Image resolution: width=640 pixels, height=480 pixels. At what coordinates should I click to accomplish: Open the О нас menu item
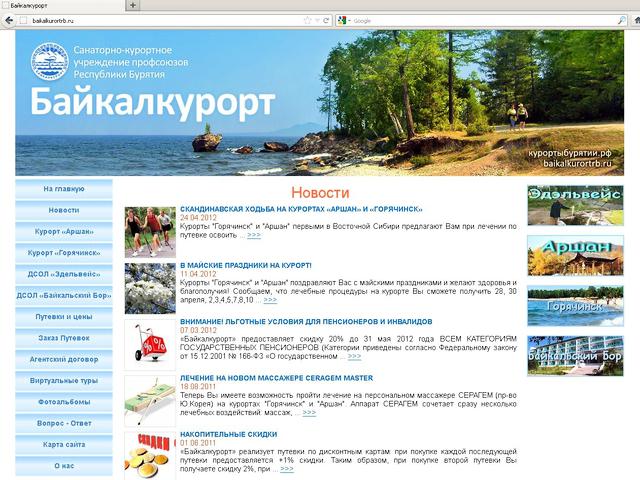point(64,466)
